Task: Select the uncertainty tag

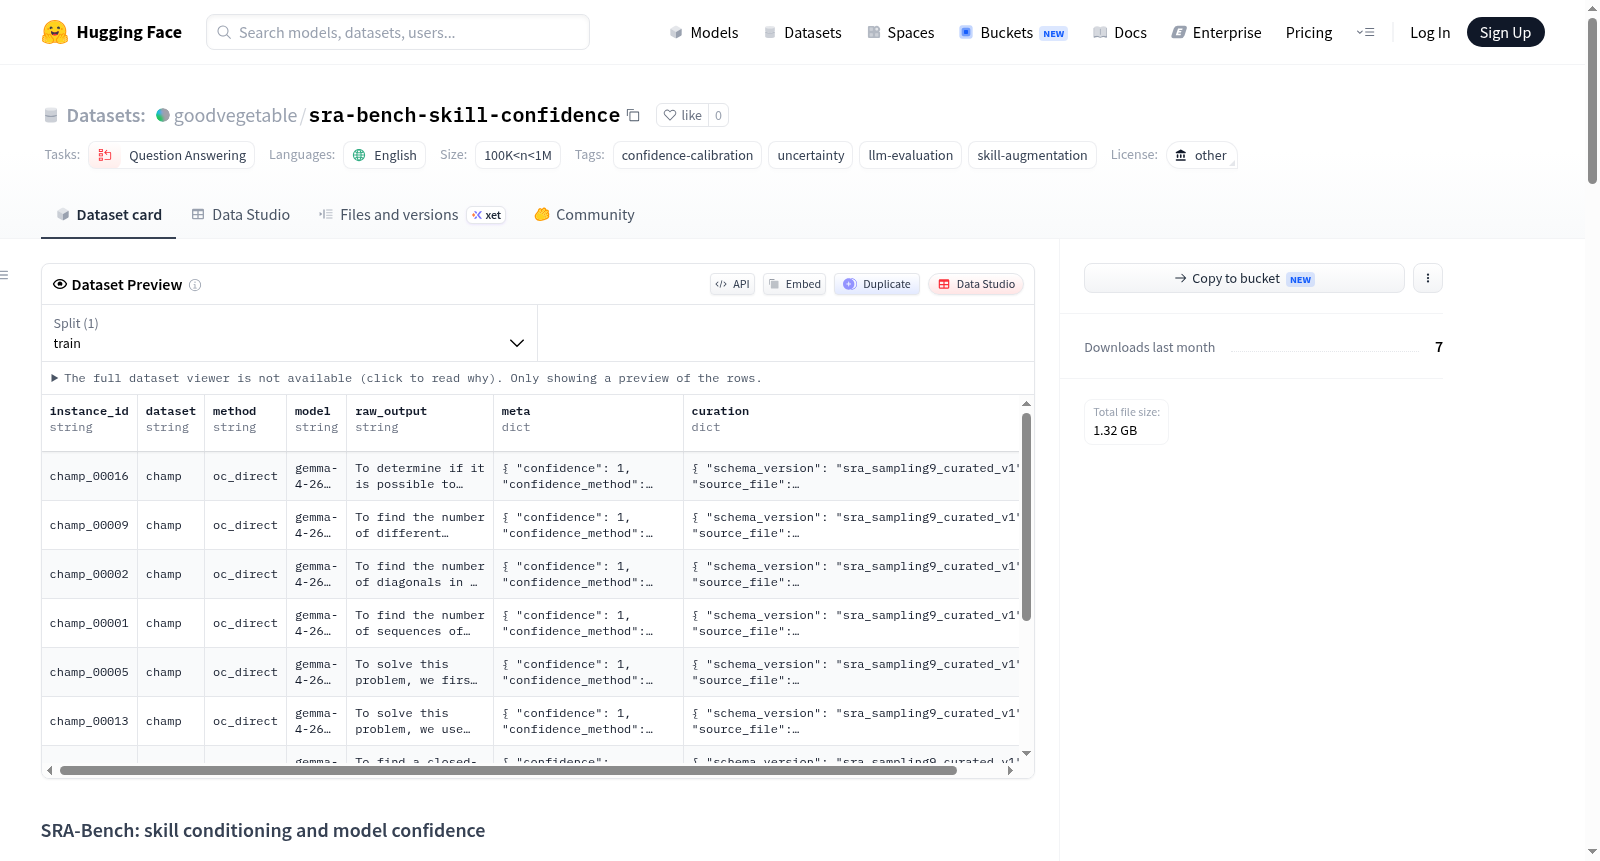Action: [x=811, y=155]
